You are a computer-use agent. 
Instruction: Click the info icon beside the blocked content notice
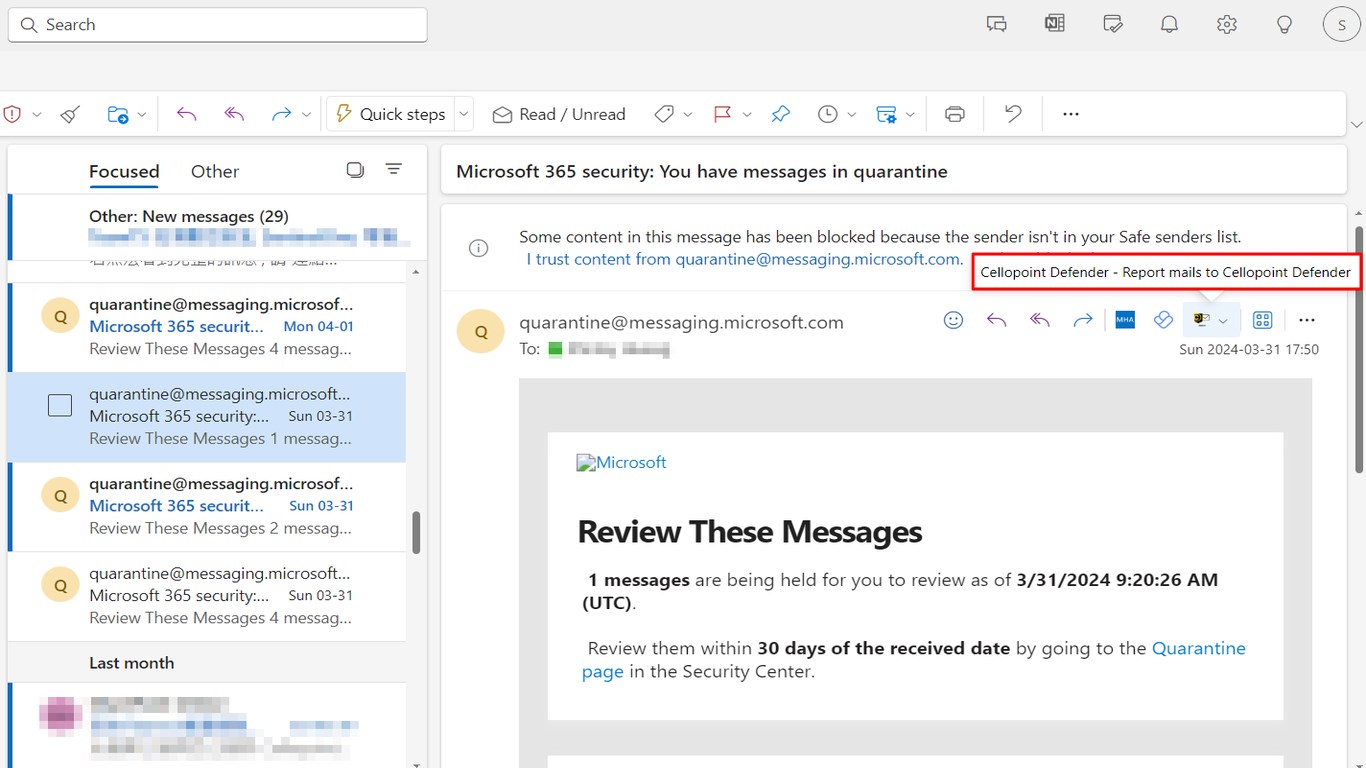click(479, 248)
